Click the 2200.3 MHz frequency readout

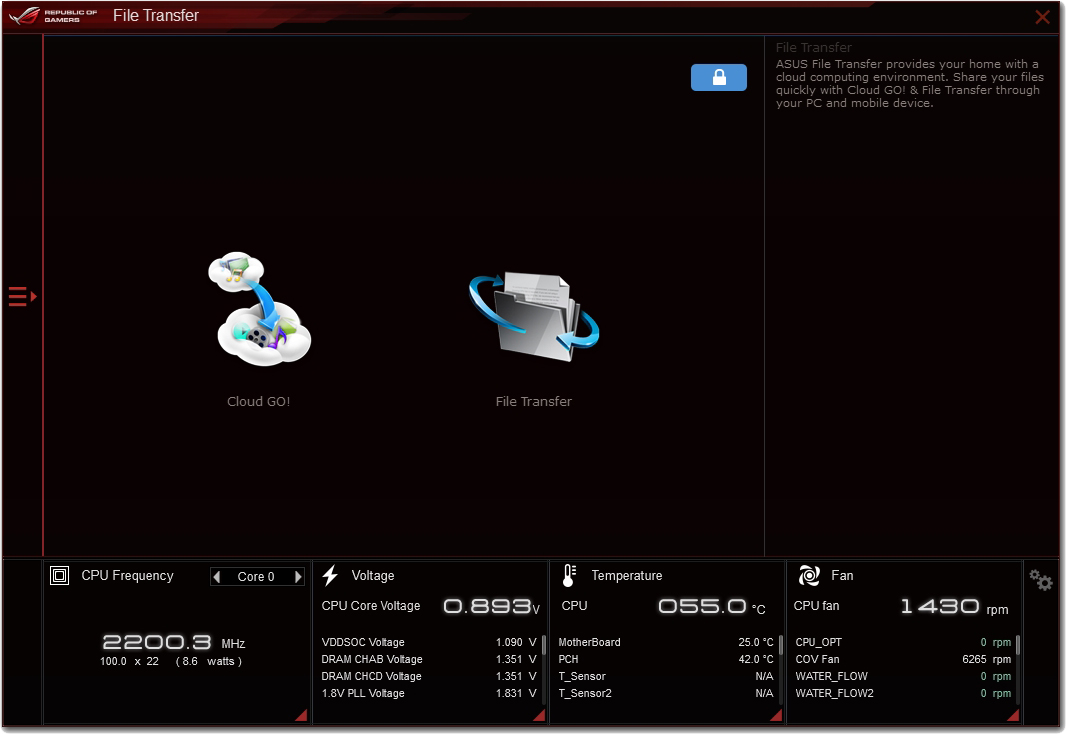173,642
